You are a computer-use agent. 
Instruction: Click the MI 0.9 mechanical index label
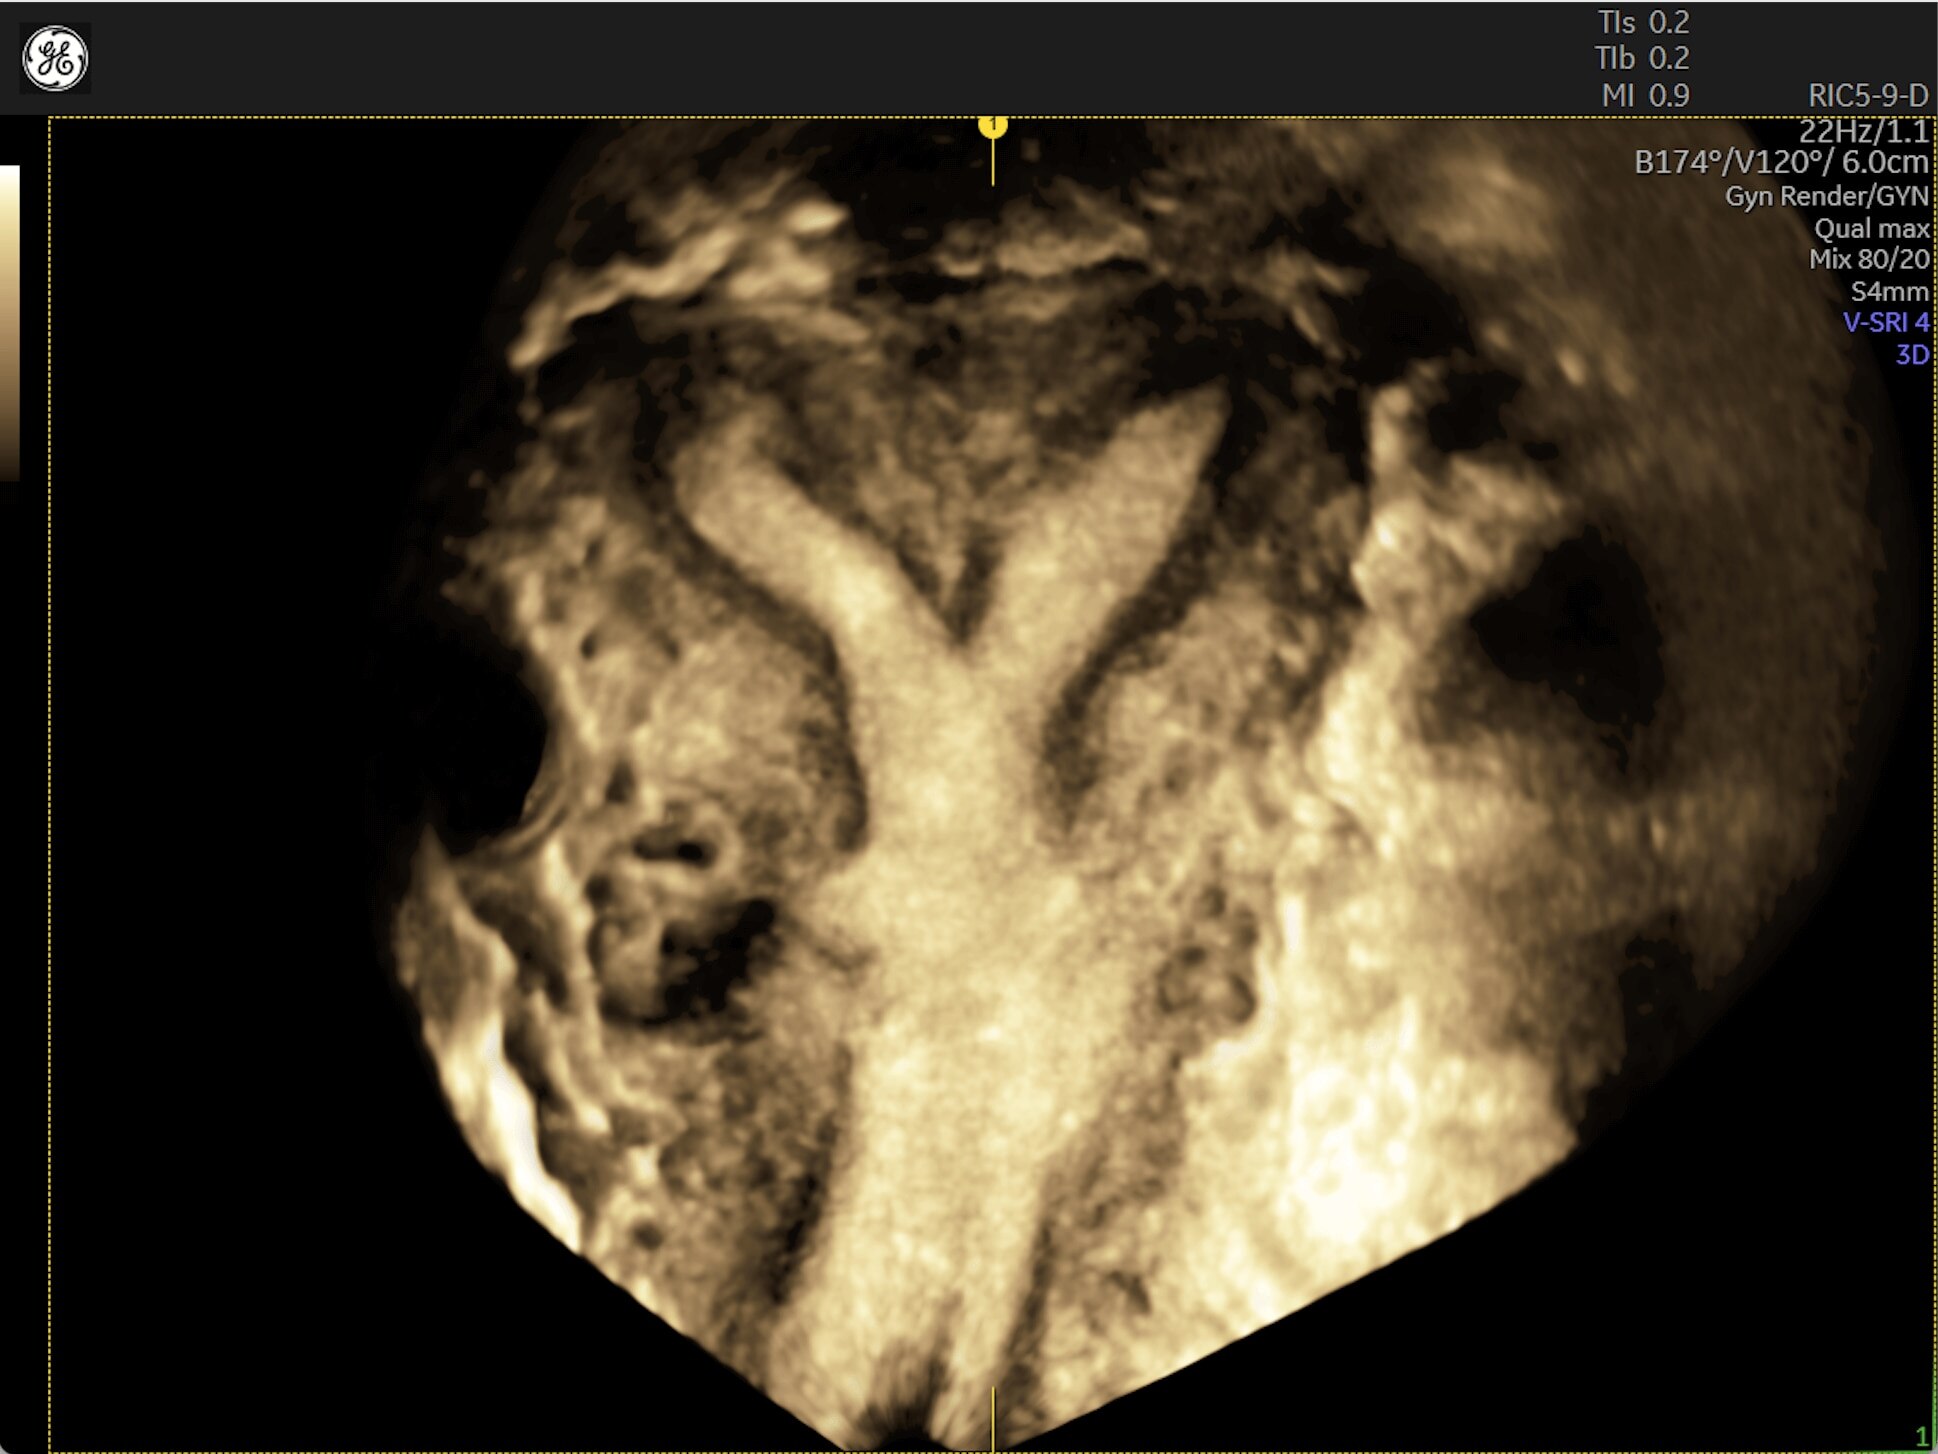1645,95
